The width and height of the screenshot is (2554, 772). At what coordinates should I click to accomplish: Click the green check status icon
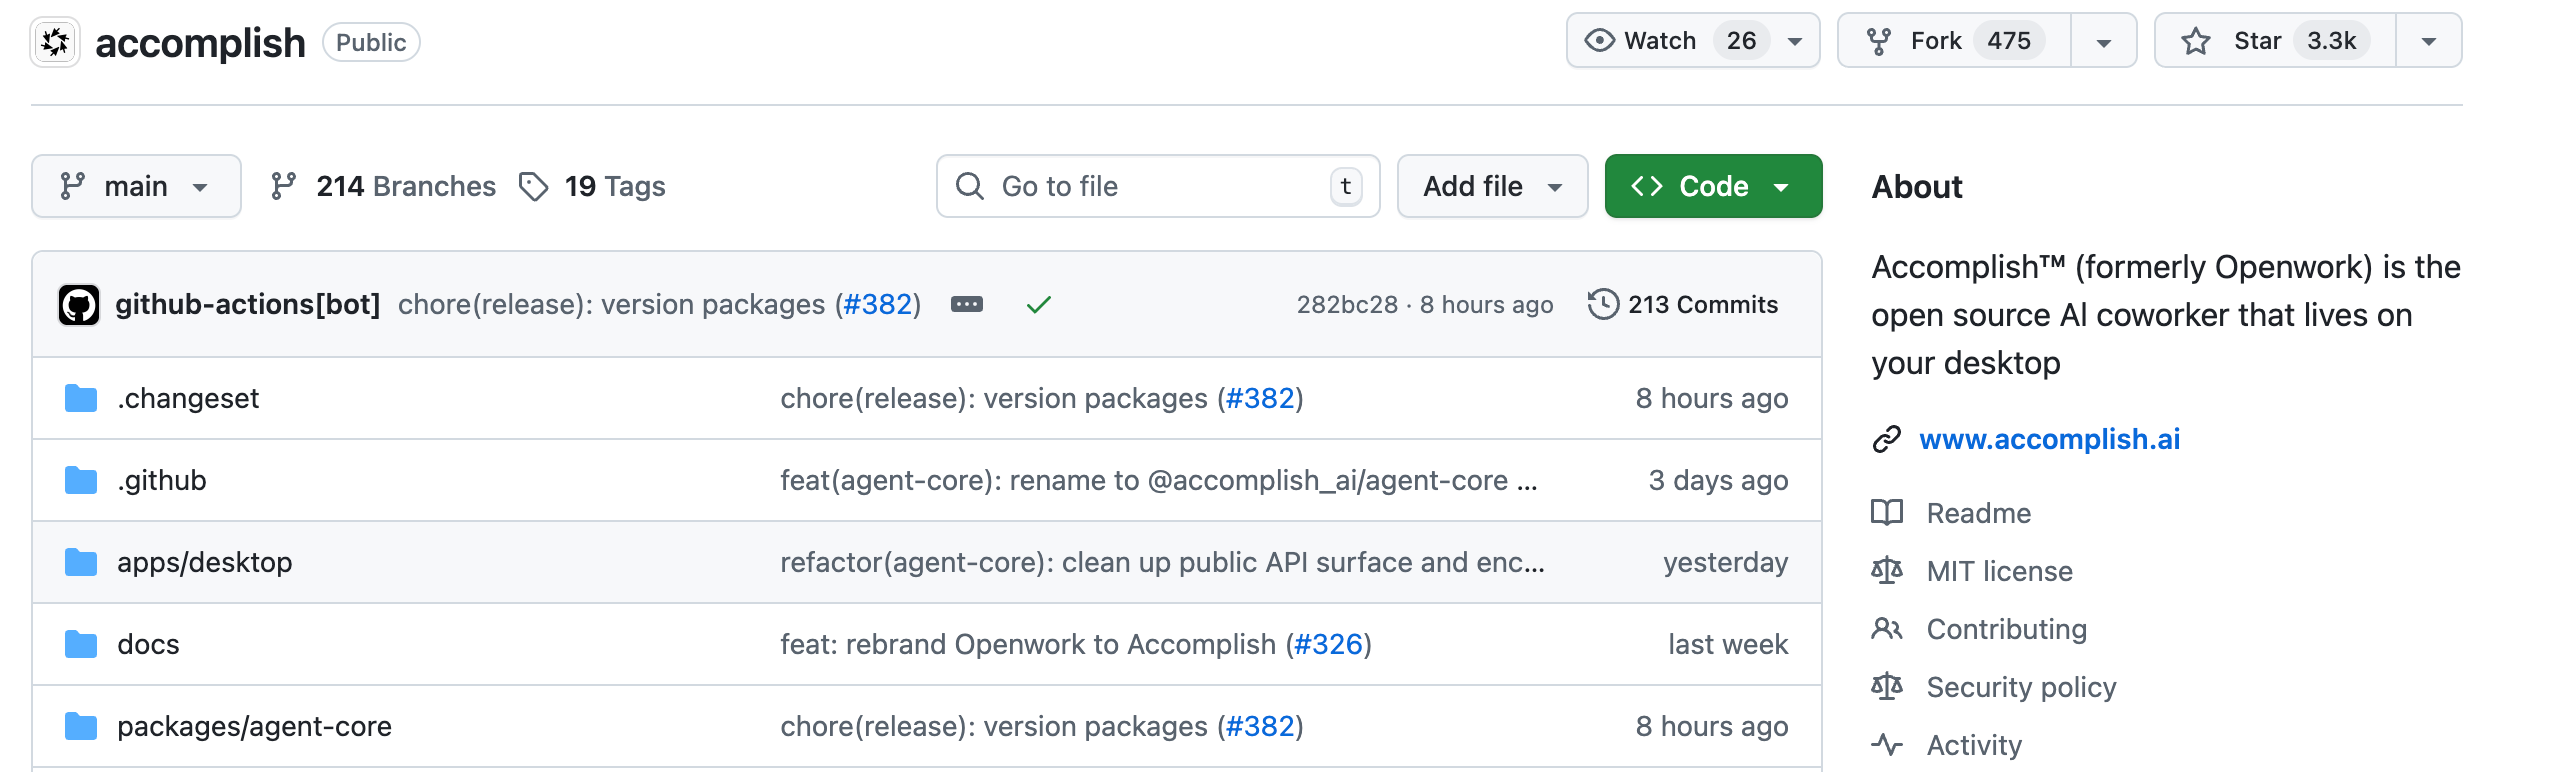pyautogui.click(x=1038, y=305)
